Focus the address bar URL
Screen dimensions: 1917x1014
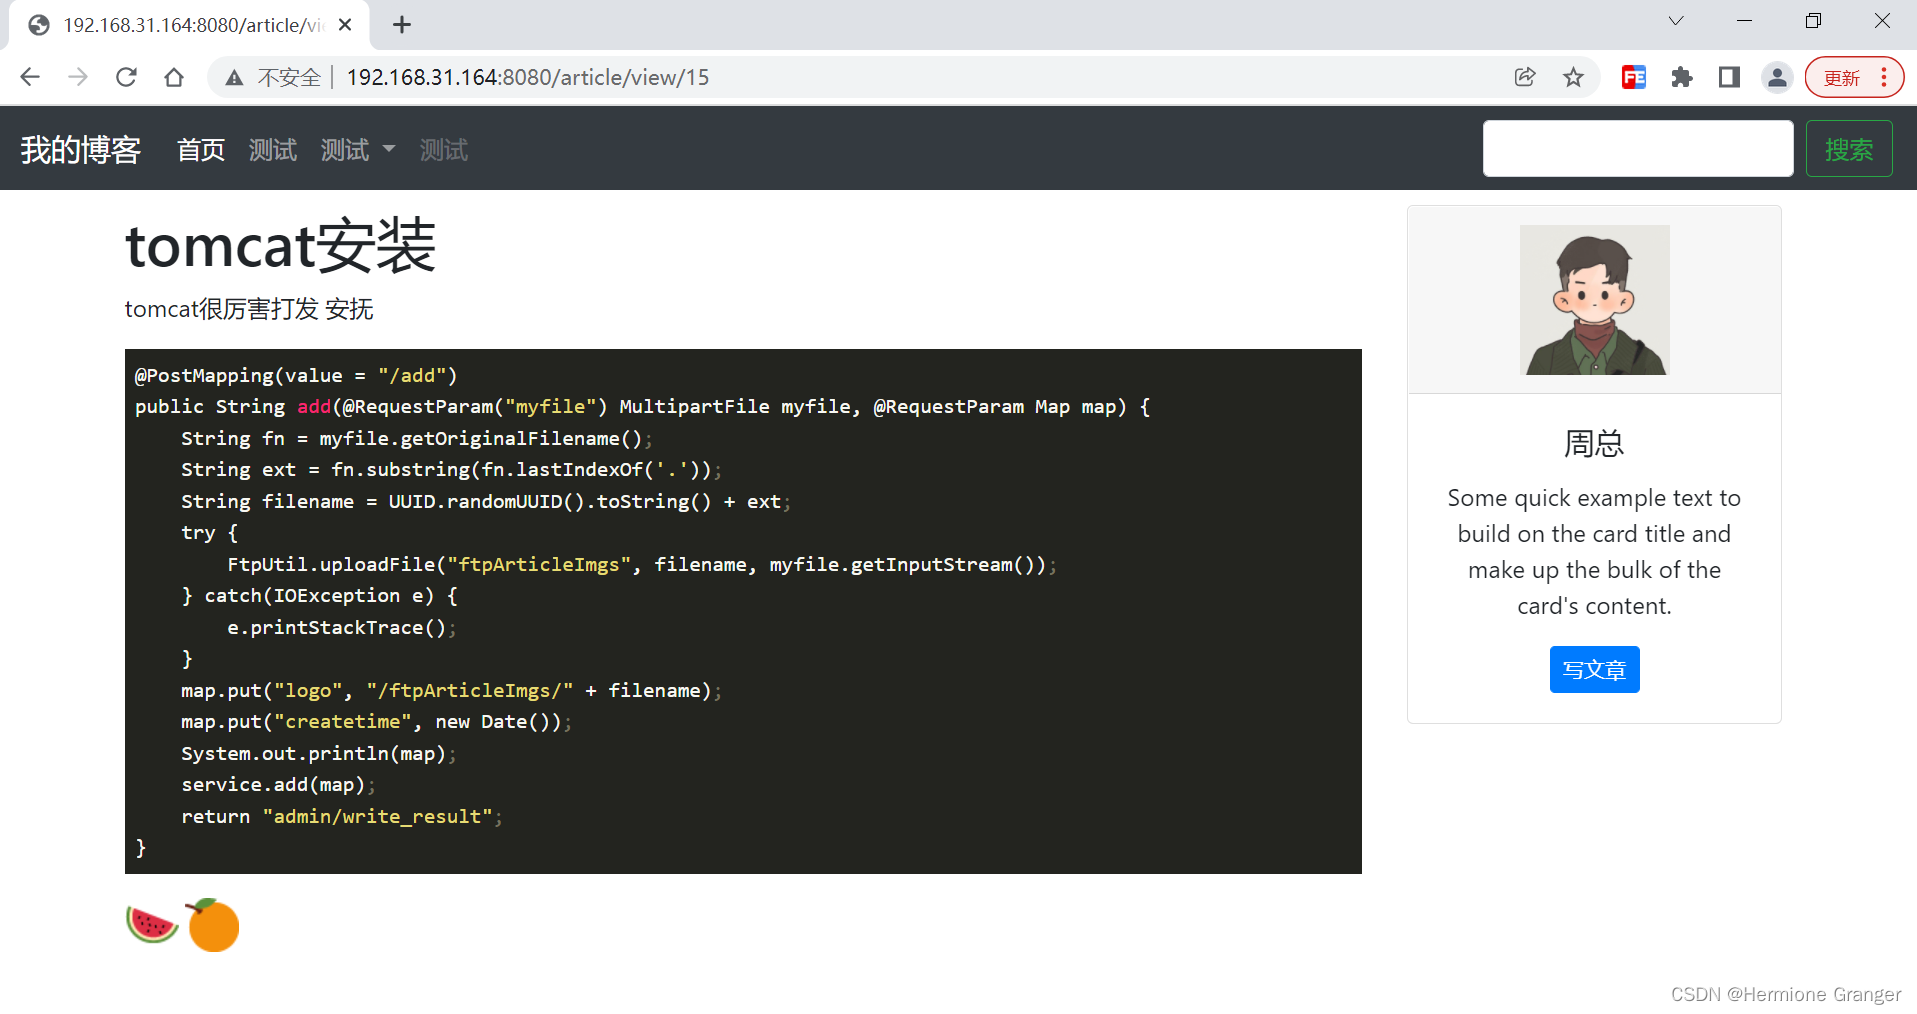click(528, 77)
